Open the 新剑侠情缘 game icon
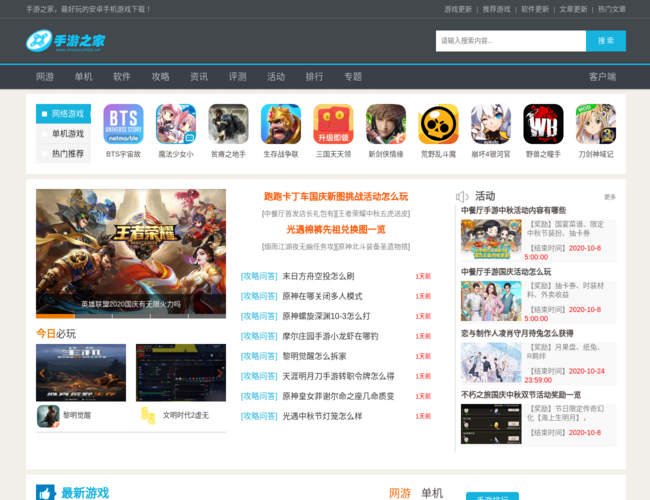The height and width of the screenshot is (500, 650). tap(386, 124)
